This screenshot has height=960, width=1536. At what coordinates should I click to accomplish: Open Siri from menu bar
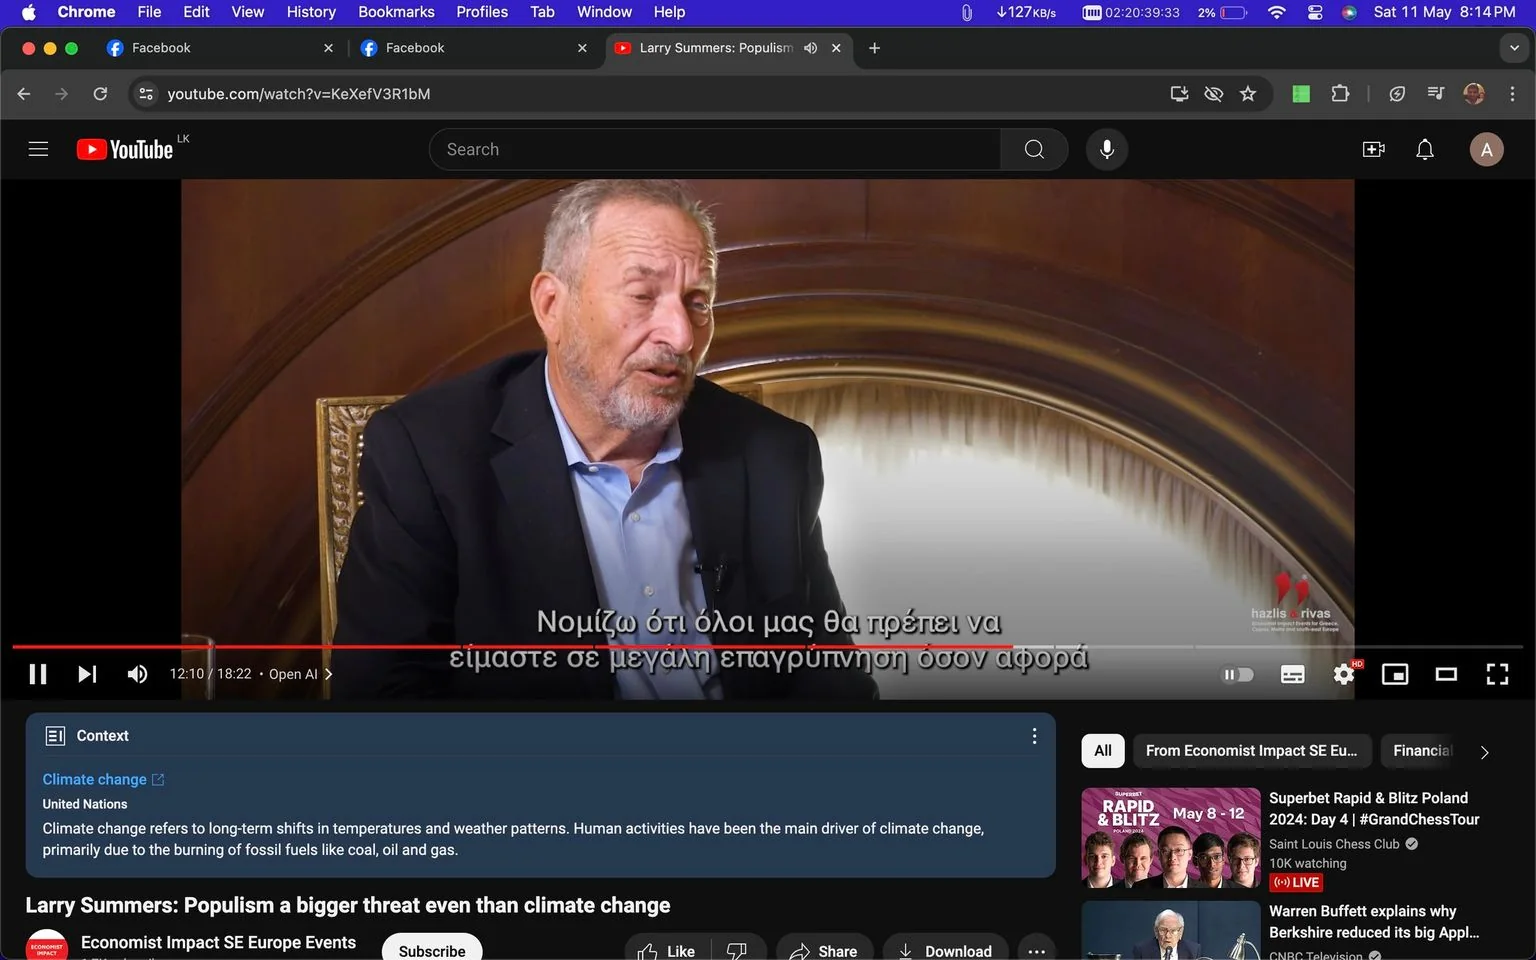coord(1349,12)
